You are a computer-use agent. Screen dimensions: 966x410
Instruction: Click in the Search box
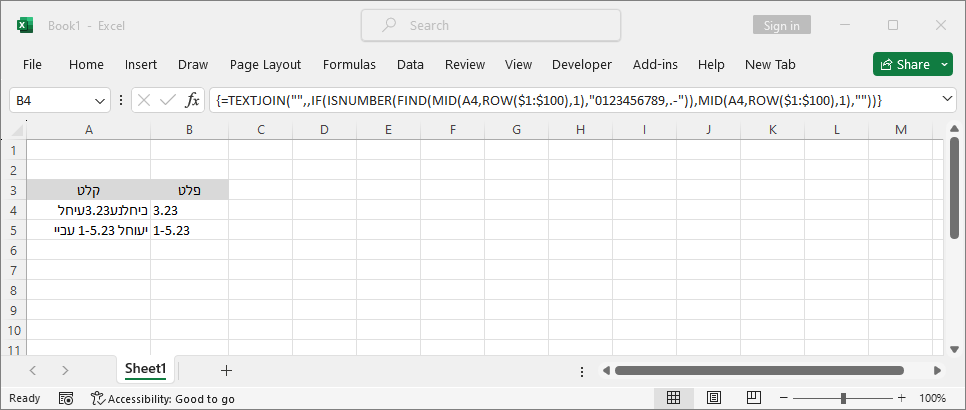coord(490,25)
